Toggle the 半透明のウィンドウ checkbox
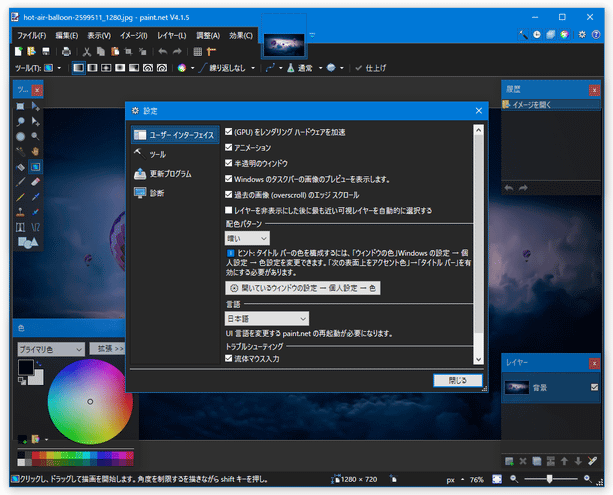The image size is (613, 495). point(229,163)
